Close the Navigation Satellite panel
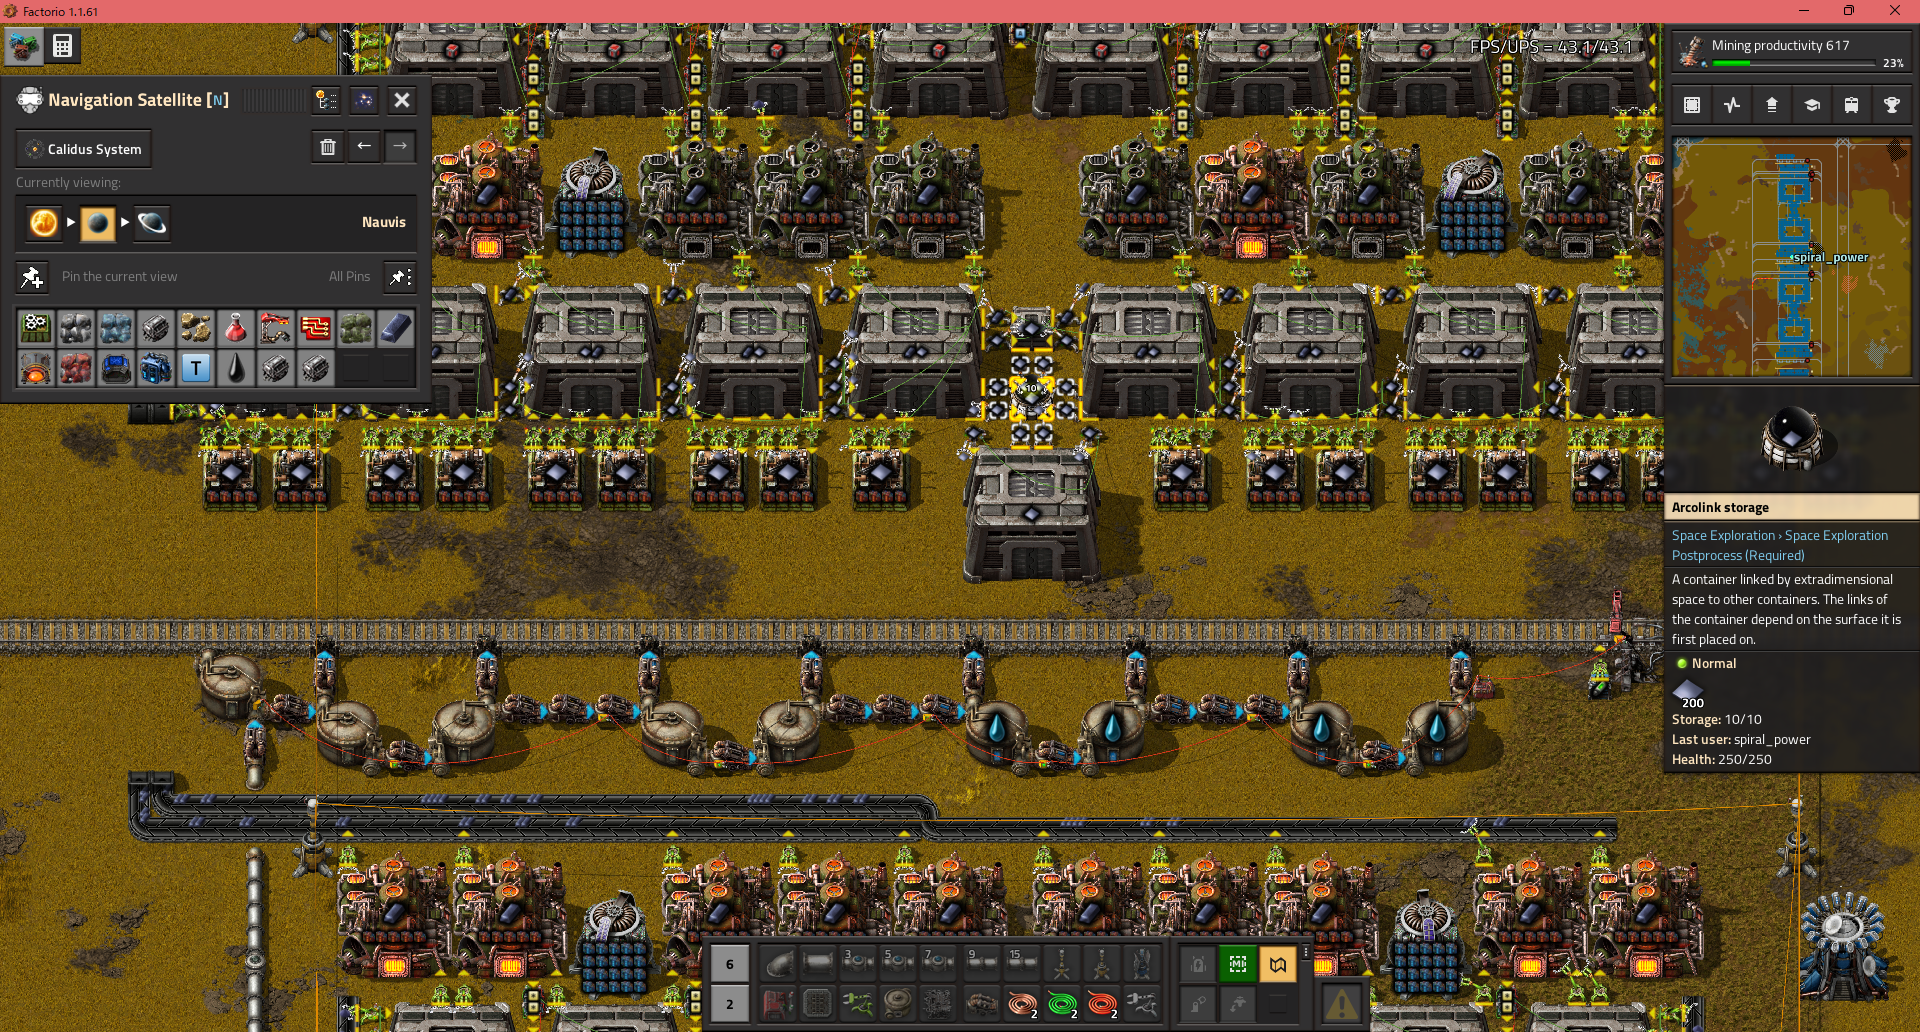This screenshot has width=1920, height=1032. point(402,100)
